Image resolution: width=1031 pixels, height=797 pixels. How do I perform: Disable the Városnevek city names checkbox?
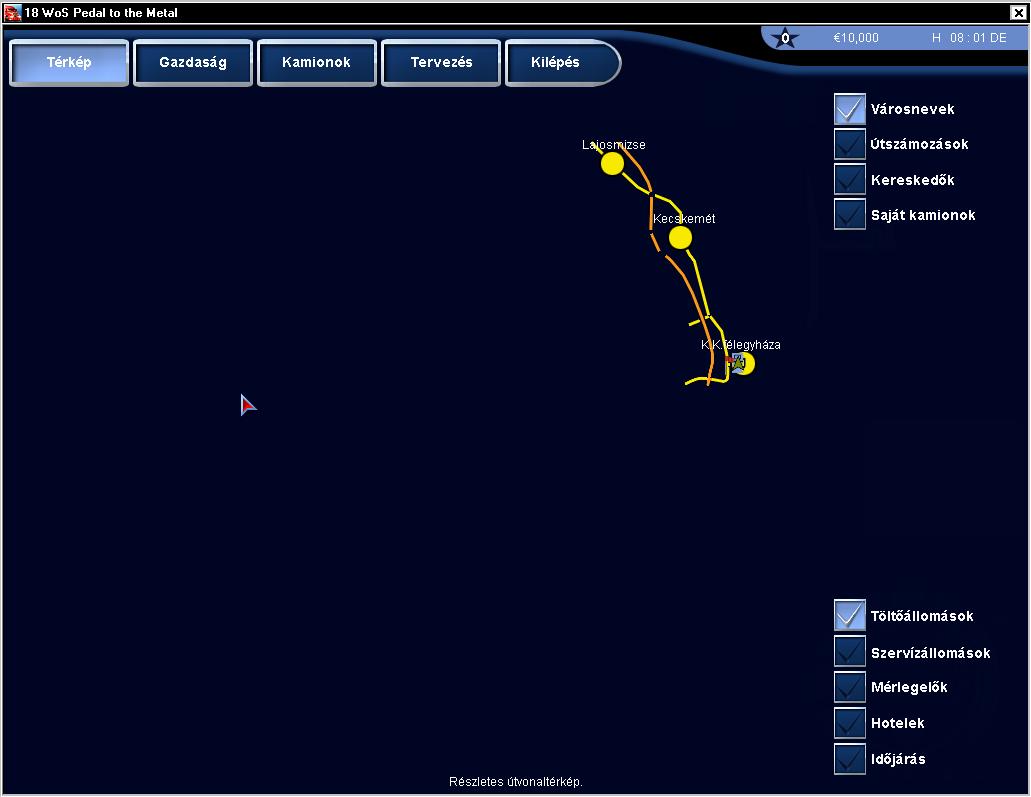pyautogui.click(x=850, y=109)
